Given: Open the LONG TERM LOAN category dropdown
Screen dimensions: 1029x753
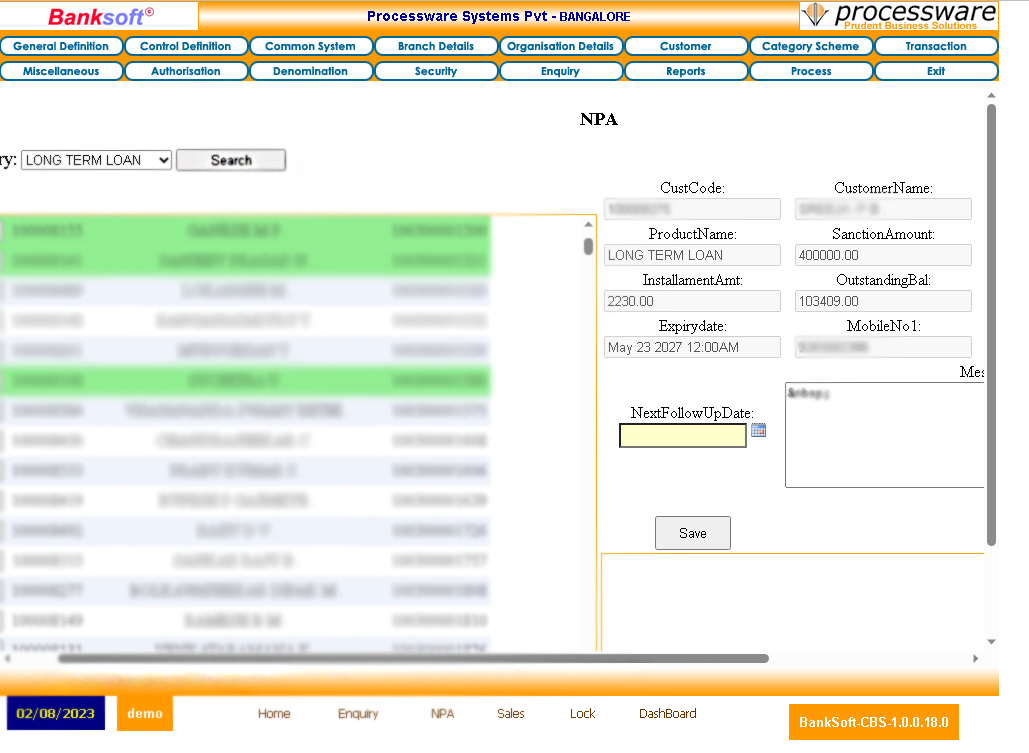Looking at the screenshot, I should pos(96,160).
